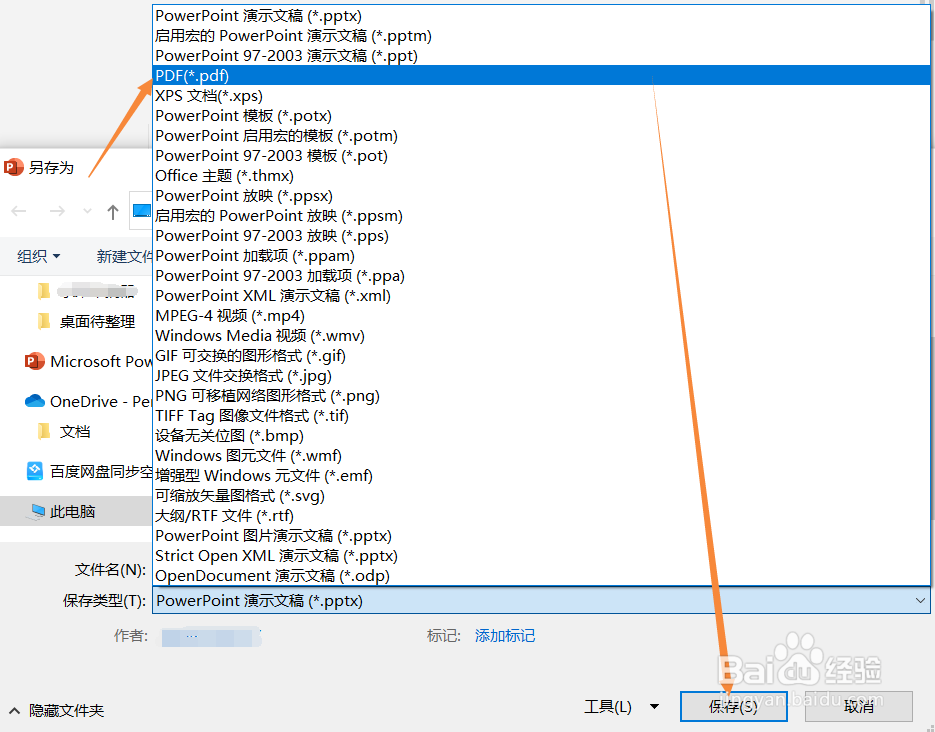Screen dimensions: 935x732
Task: Select Office 主题 (*.thmx)
Action: pyautogui.click(x=541, y=176)
